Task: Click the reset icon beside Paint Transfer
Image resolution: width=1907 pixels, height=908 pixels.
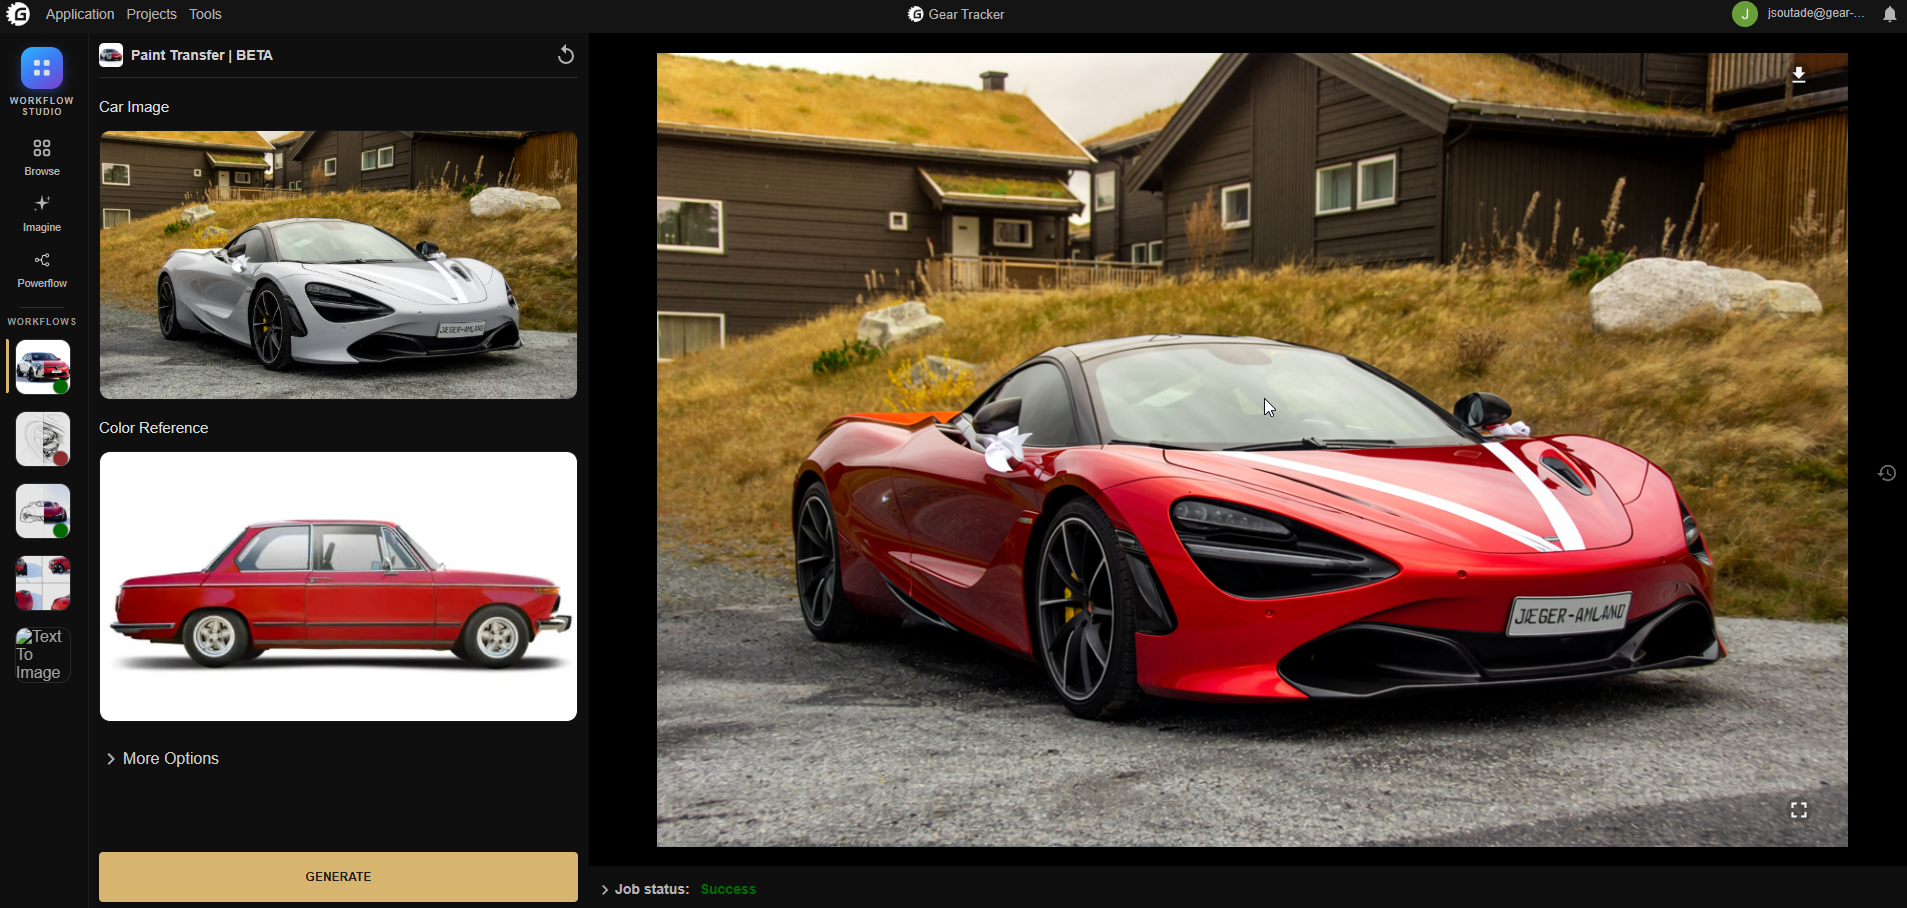Action: pyautogui.click(x=566, y=55)
